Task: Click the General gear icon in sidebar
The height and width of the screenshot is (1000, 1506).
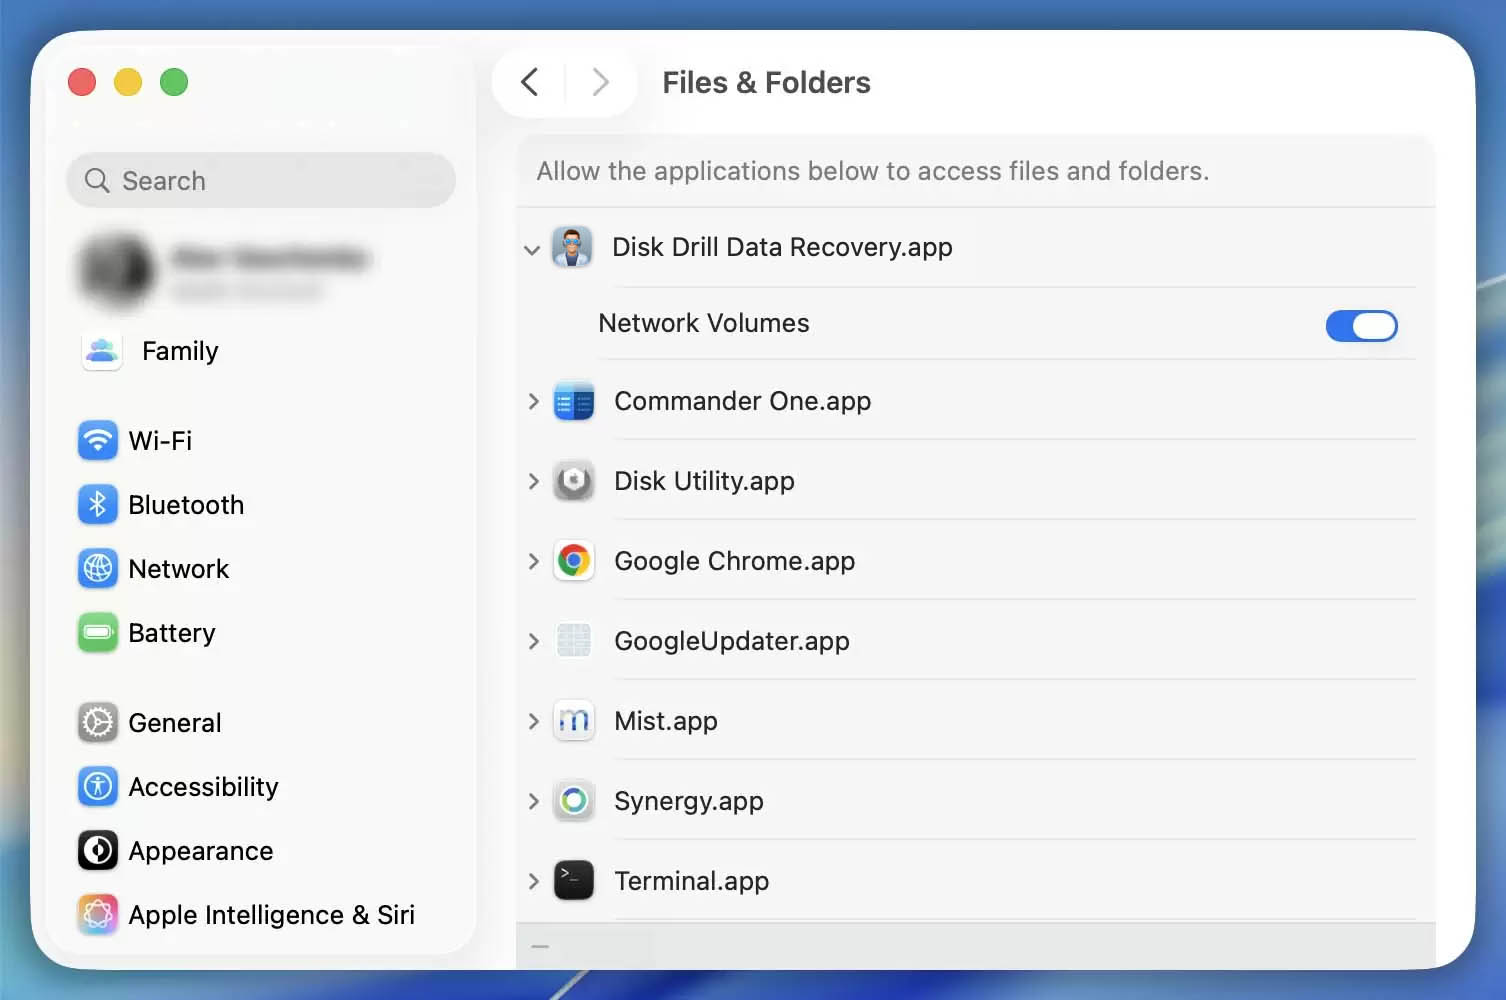Action: pos(98,723)
